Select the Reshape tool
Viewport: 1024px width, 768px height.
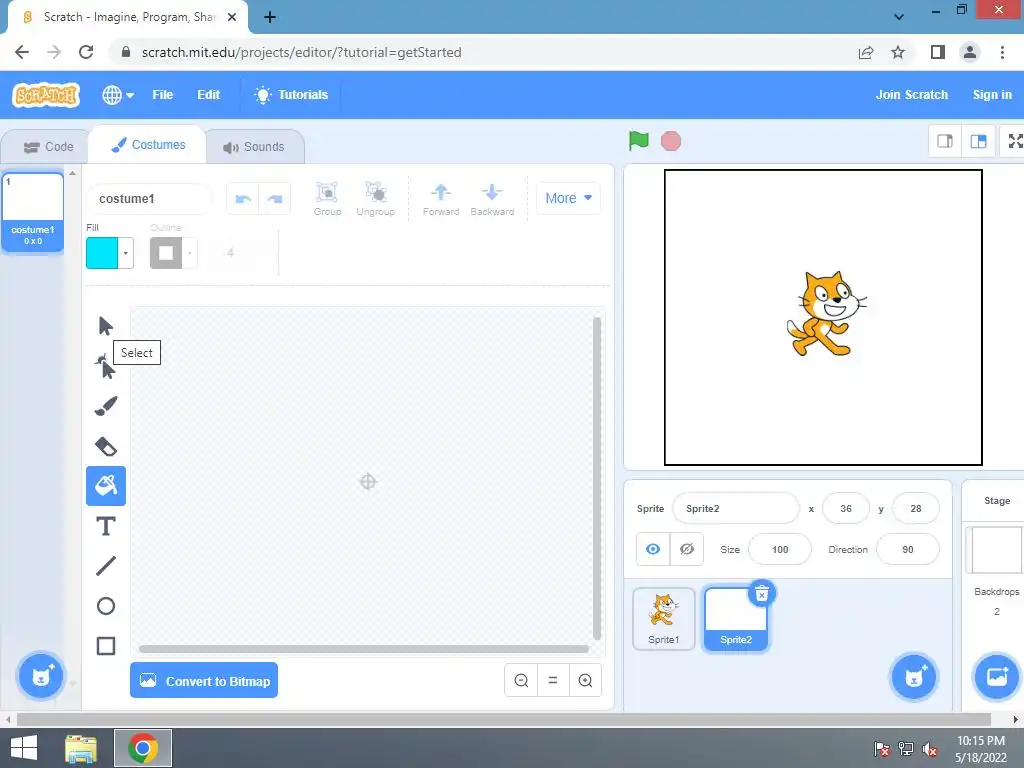pyautogui.click(x=105, y=366)
